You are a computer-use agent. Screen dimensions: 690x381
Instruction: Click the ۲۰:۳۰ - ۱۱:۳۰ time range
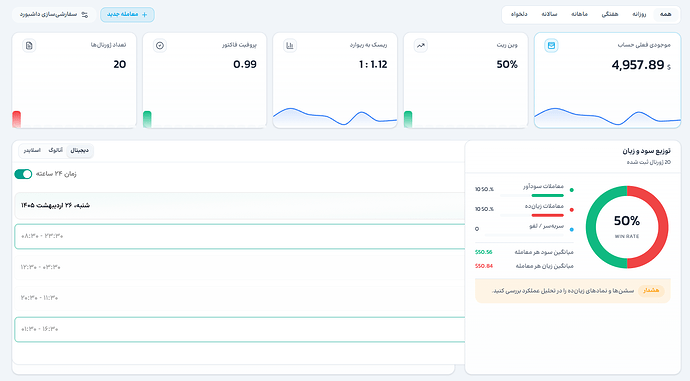click(x=39, y=298)
